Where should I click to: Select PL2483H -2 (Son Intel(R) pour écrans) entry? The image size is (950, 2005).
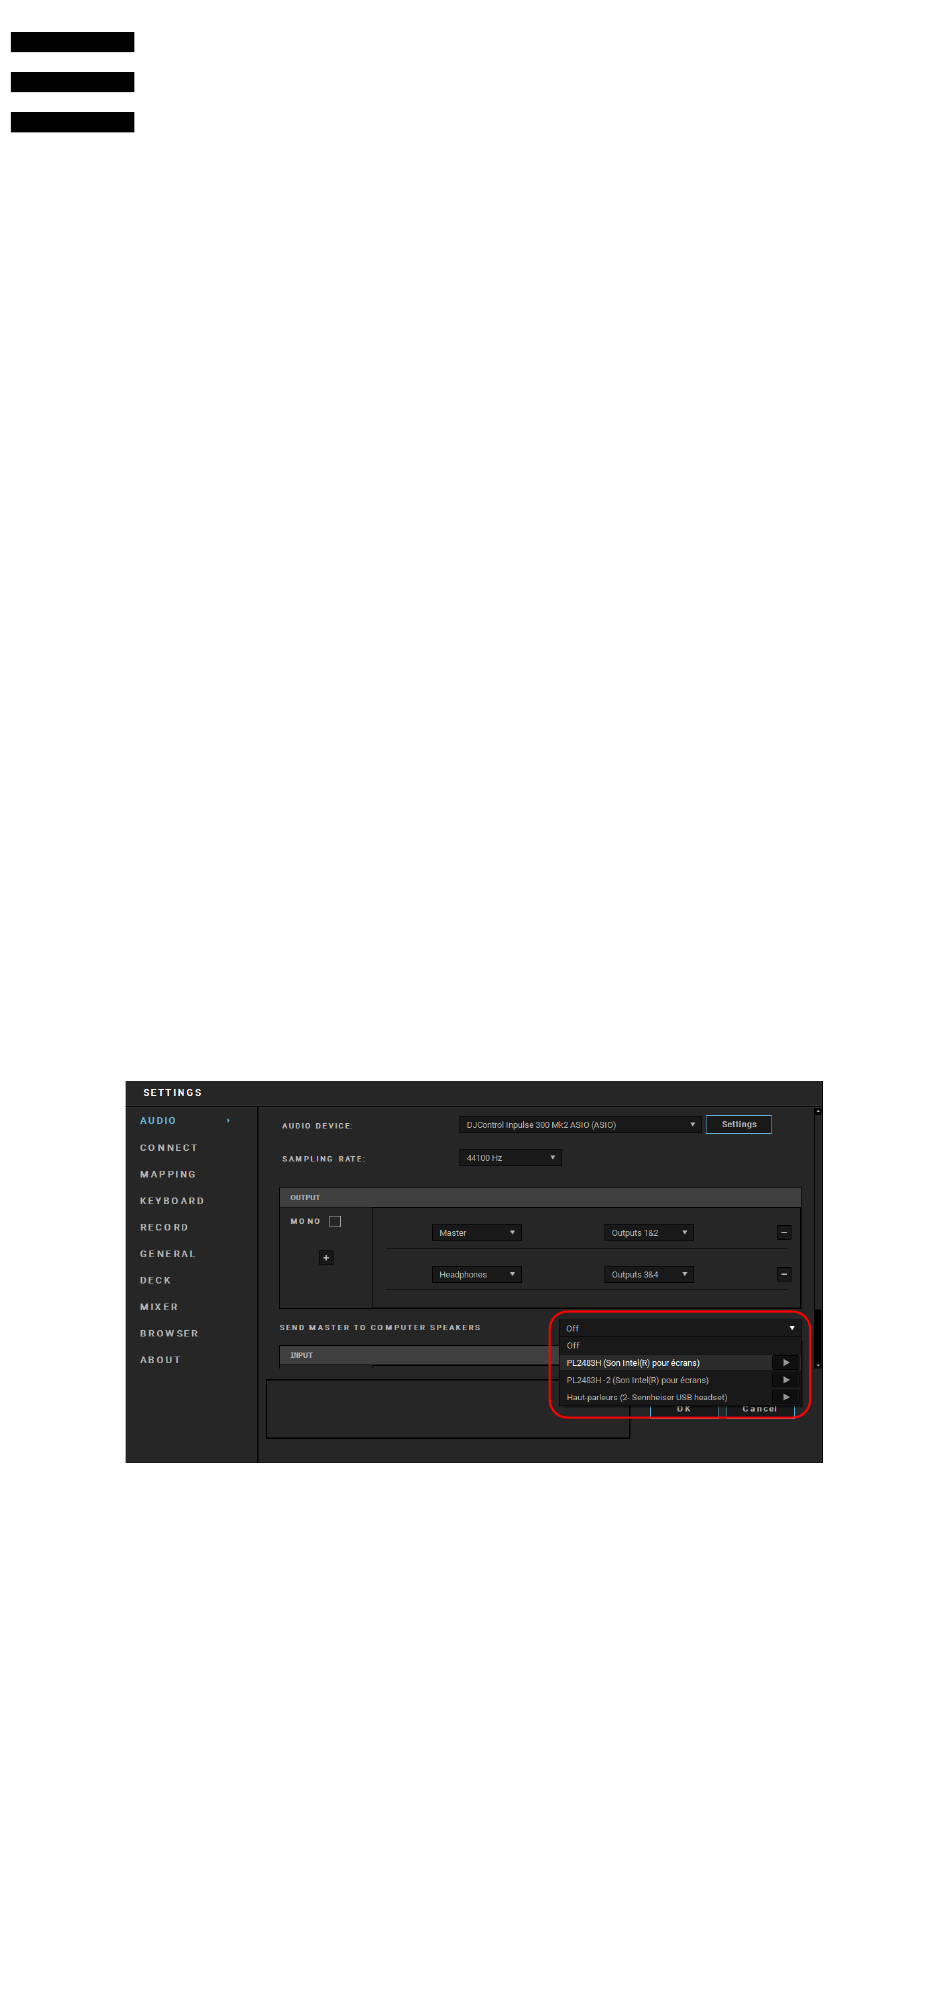click(x=666, y=1380)
